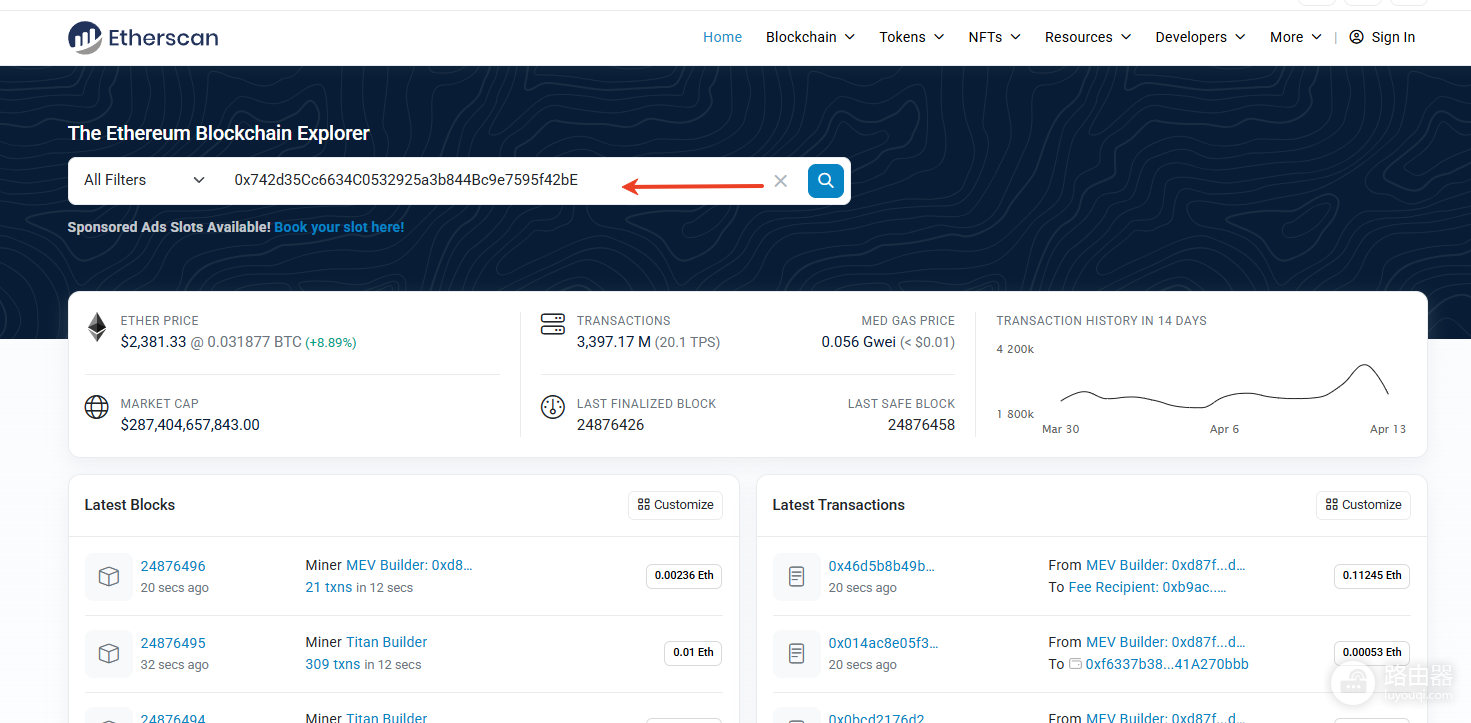Image resolution: width=1471 pixels, height=723 pixels.
Task: Click the block cube icon for 24876496
Action: tap(109, 577)
